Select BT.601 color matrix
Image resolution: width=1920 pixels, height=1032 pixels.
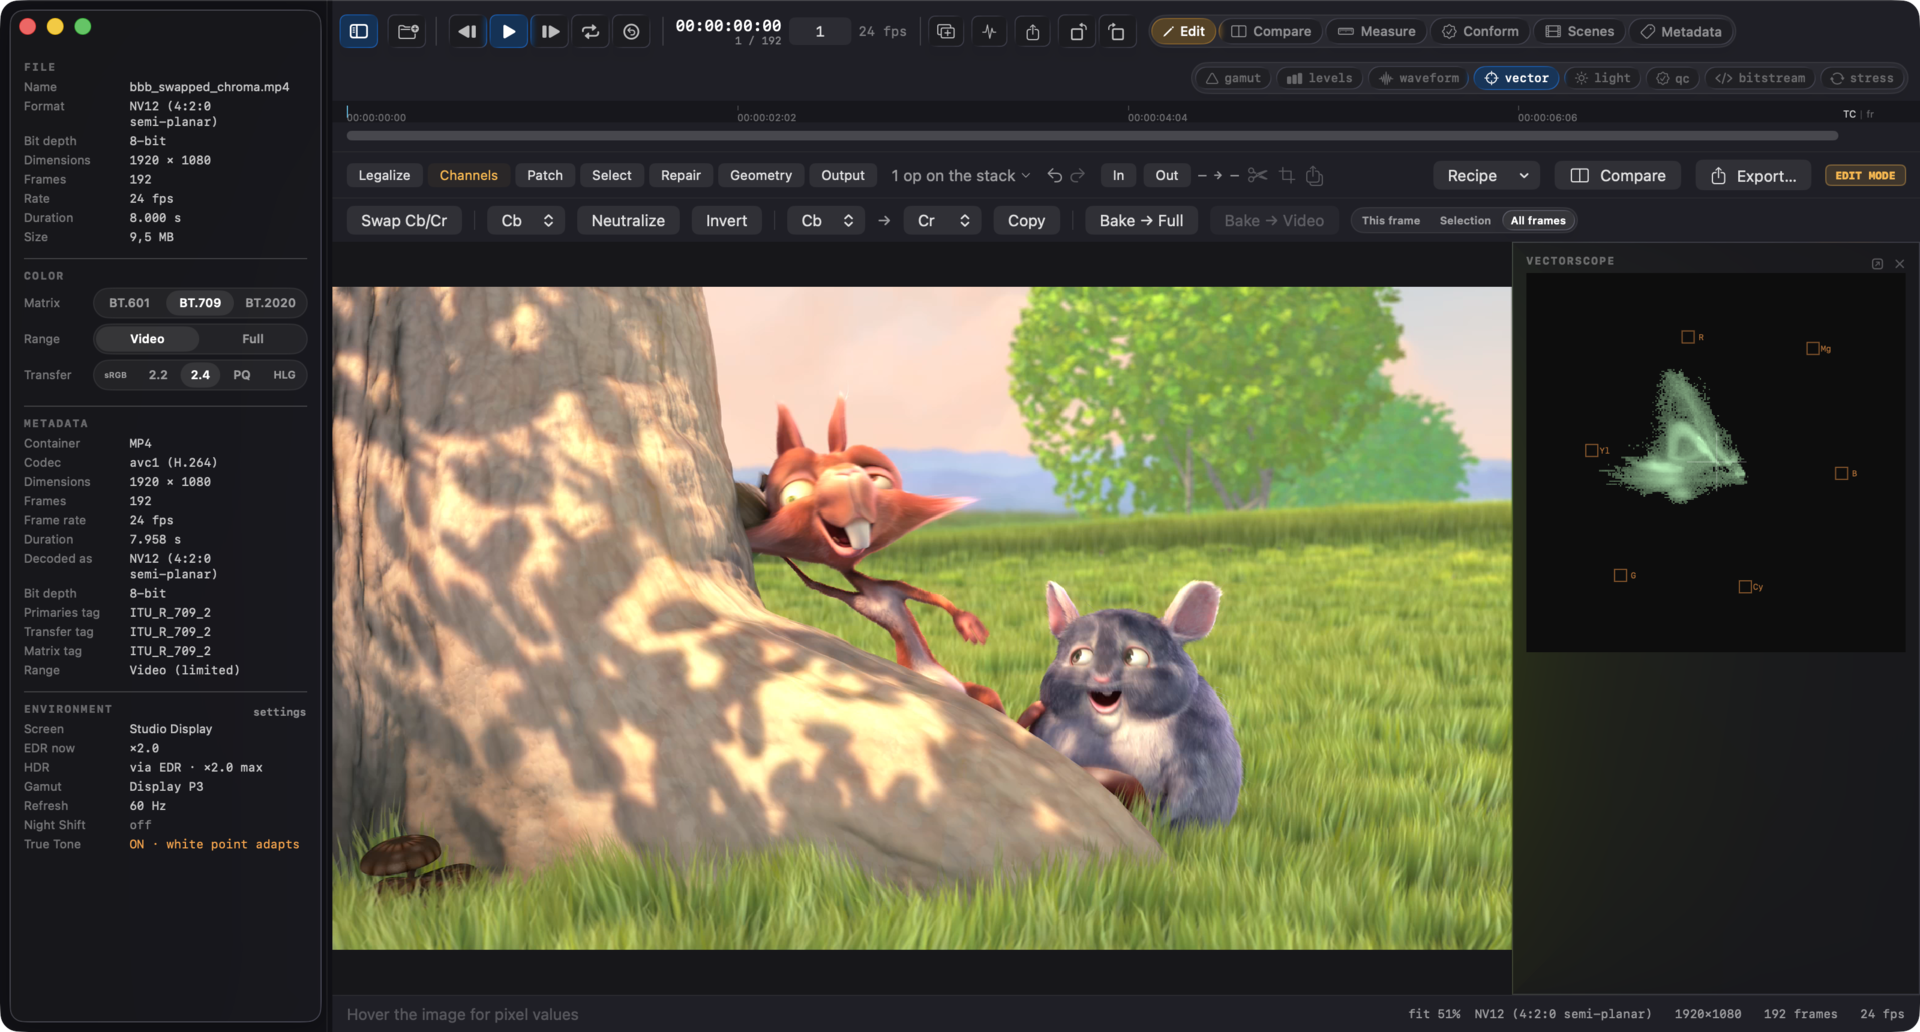129,303
